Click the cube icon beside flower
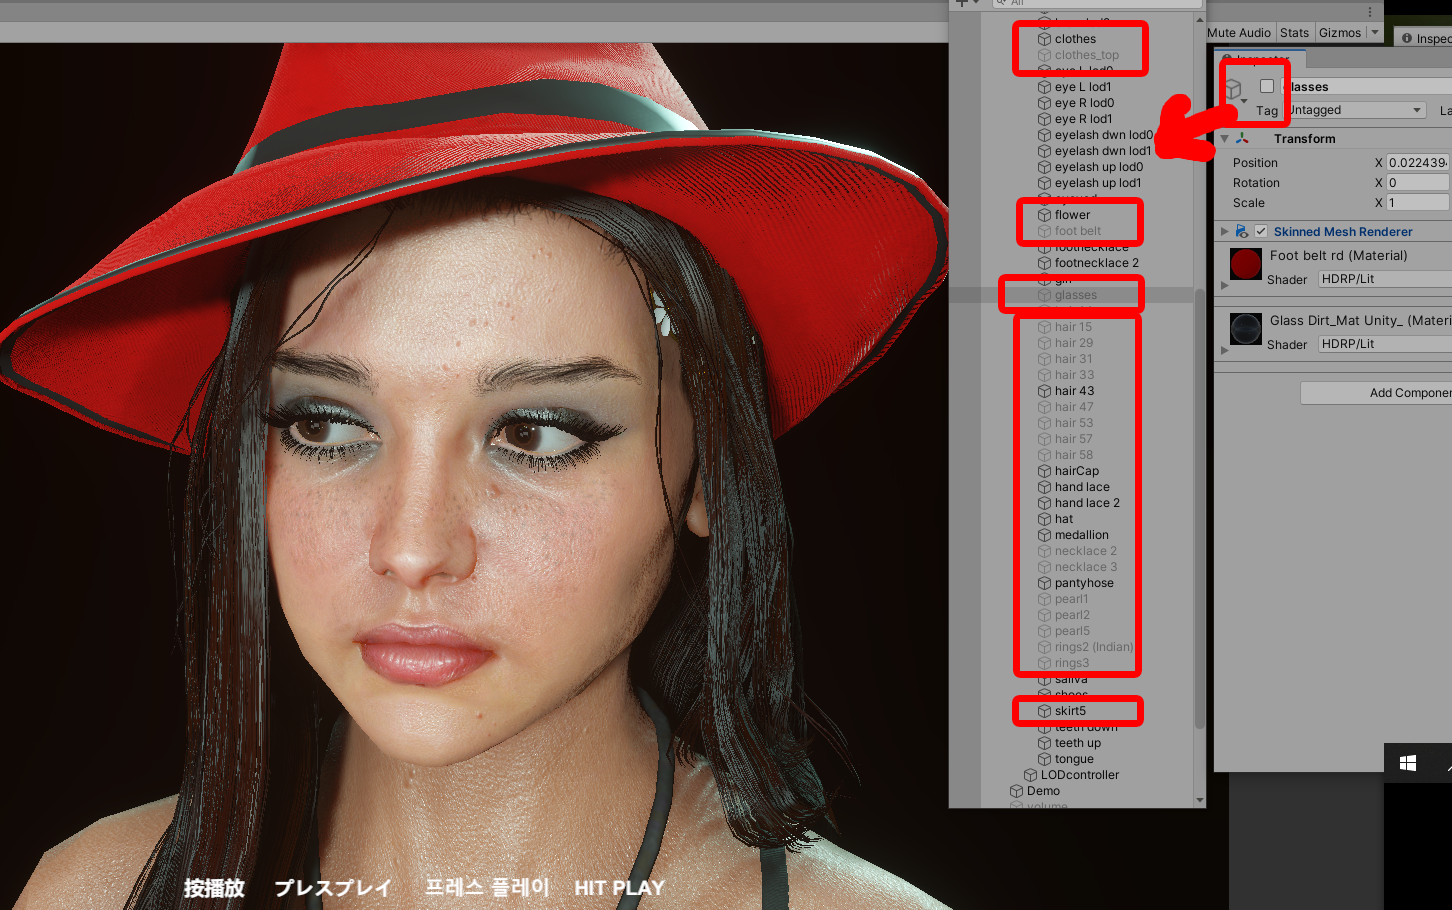Image resolution: width=1452 pixels, height=910 pixels. (1044, 215)
